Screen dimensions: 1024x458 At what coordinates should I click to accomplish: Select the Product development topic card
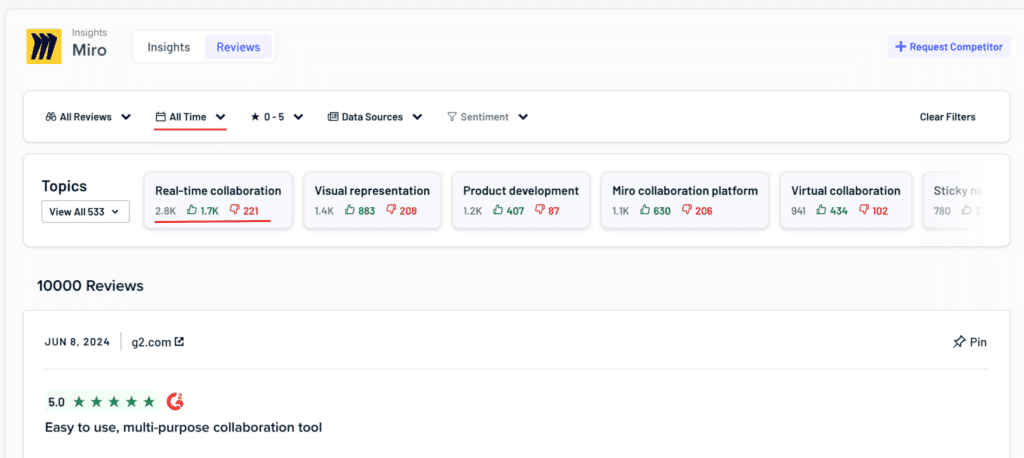coord(521,200)
